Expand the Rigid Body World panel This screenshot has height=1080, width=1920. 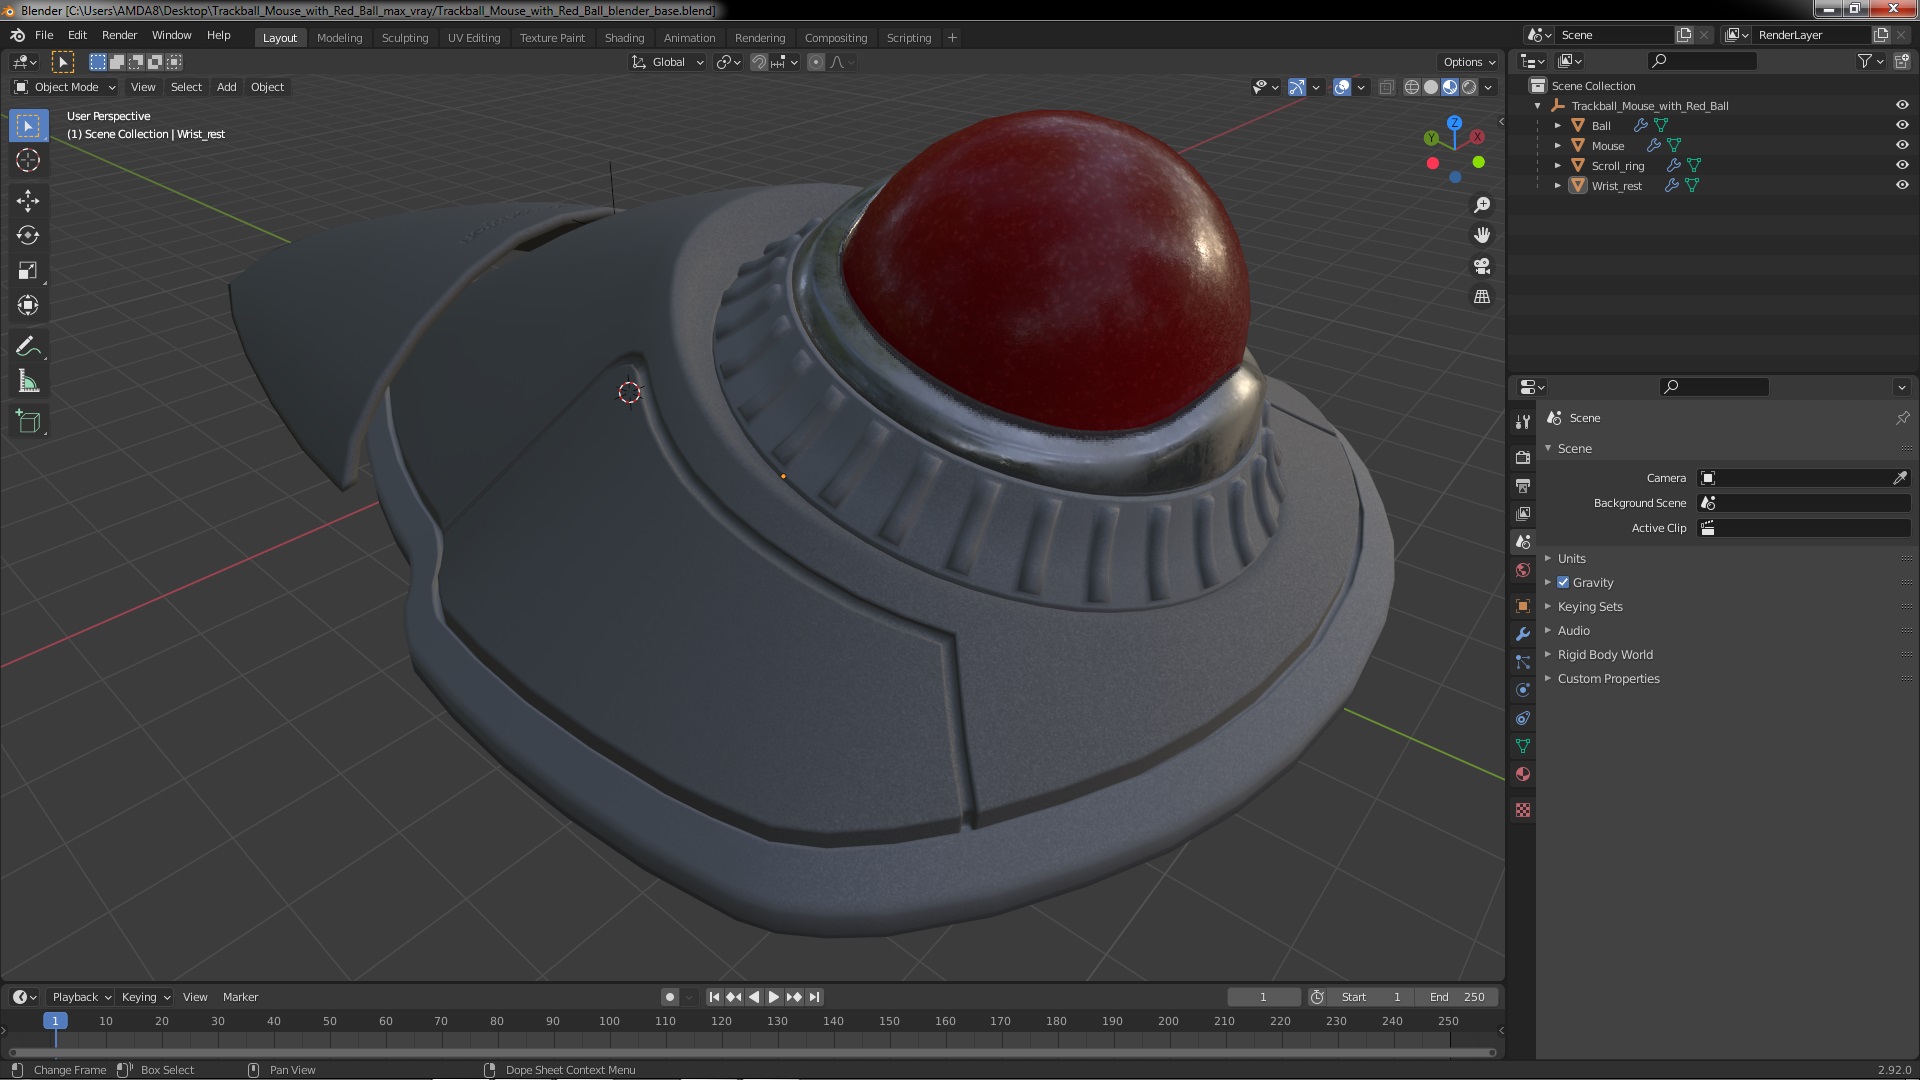1604,655
